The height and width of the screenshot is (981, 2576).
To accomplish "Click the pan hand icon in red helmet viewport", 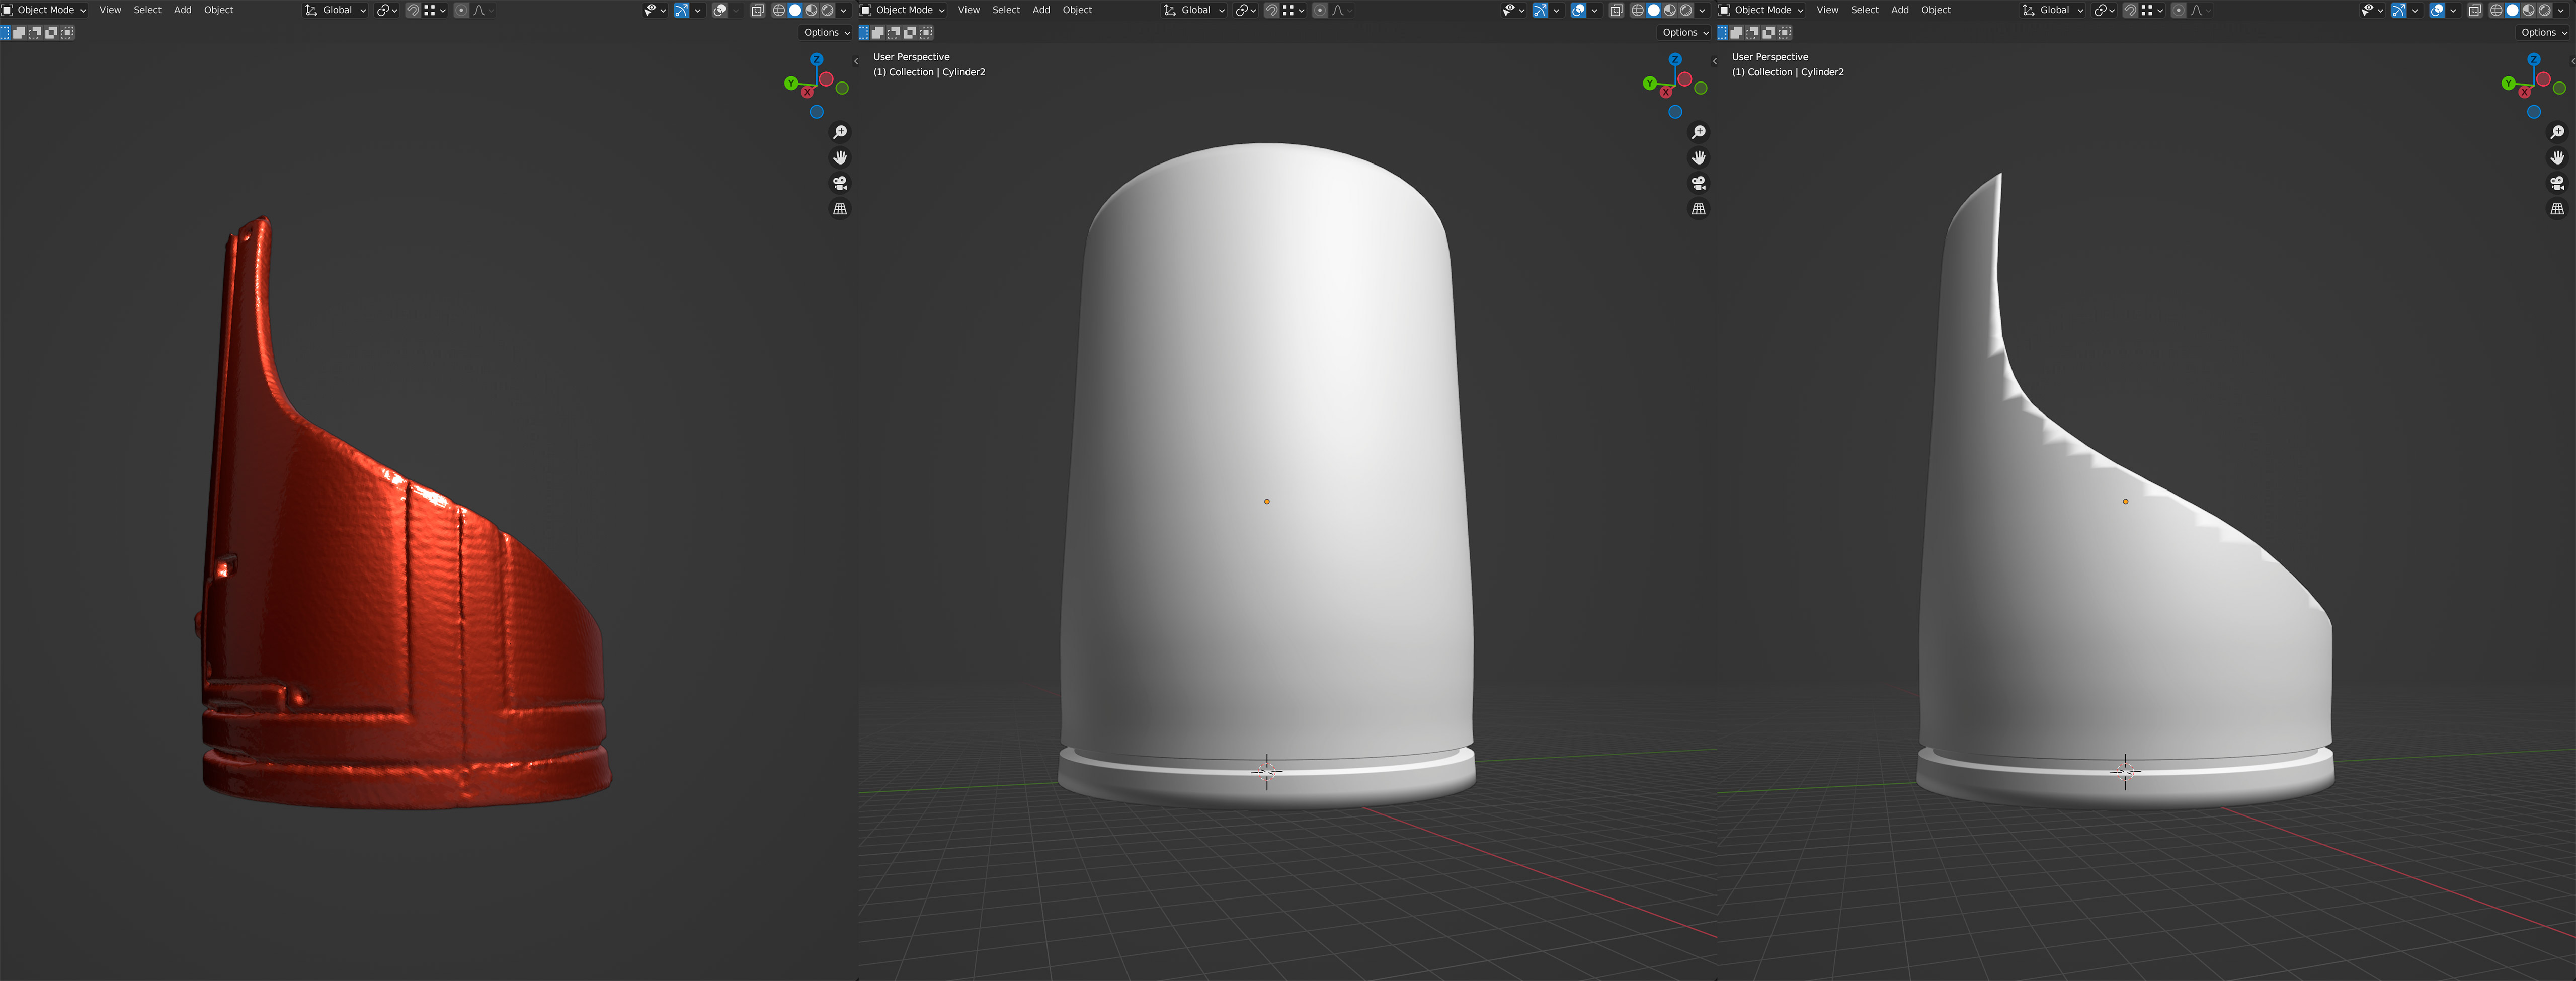I will [x=840, y=157].
